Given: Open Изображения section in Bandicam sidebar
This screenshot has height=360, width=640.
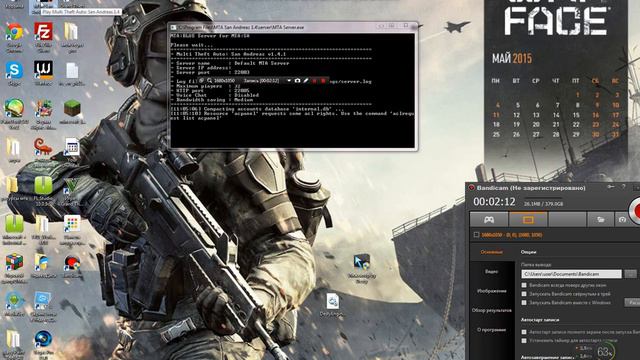Looking at the screenshot, I should (x=491, y=291).
